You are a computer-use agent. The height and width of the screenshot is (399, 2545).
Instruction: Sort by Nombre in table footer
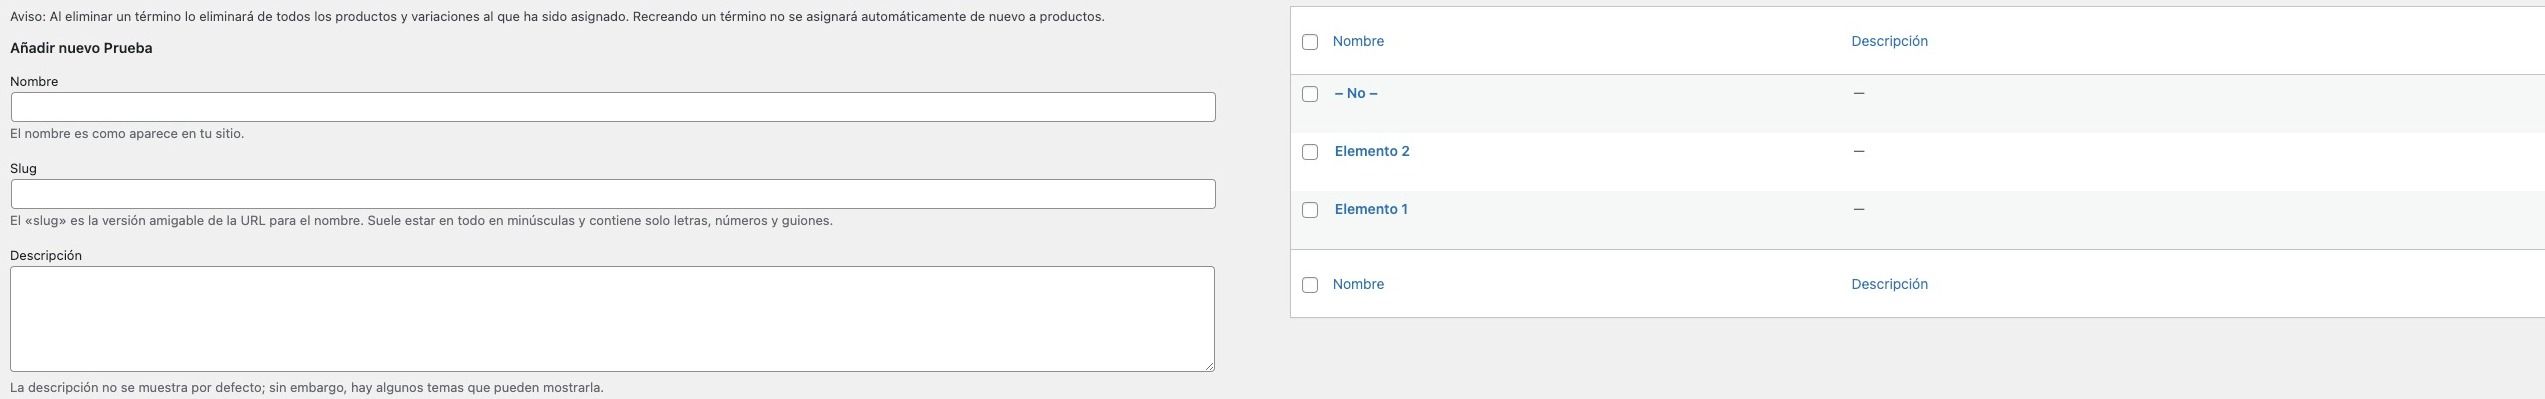pos(1358,284)
